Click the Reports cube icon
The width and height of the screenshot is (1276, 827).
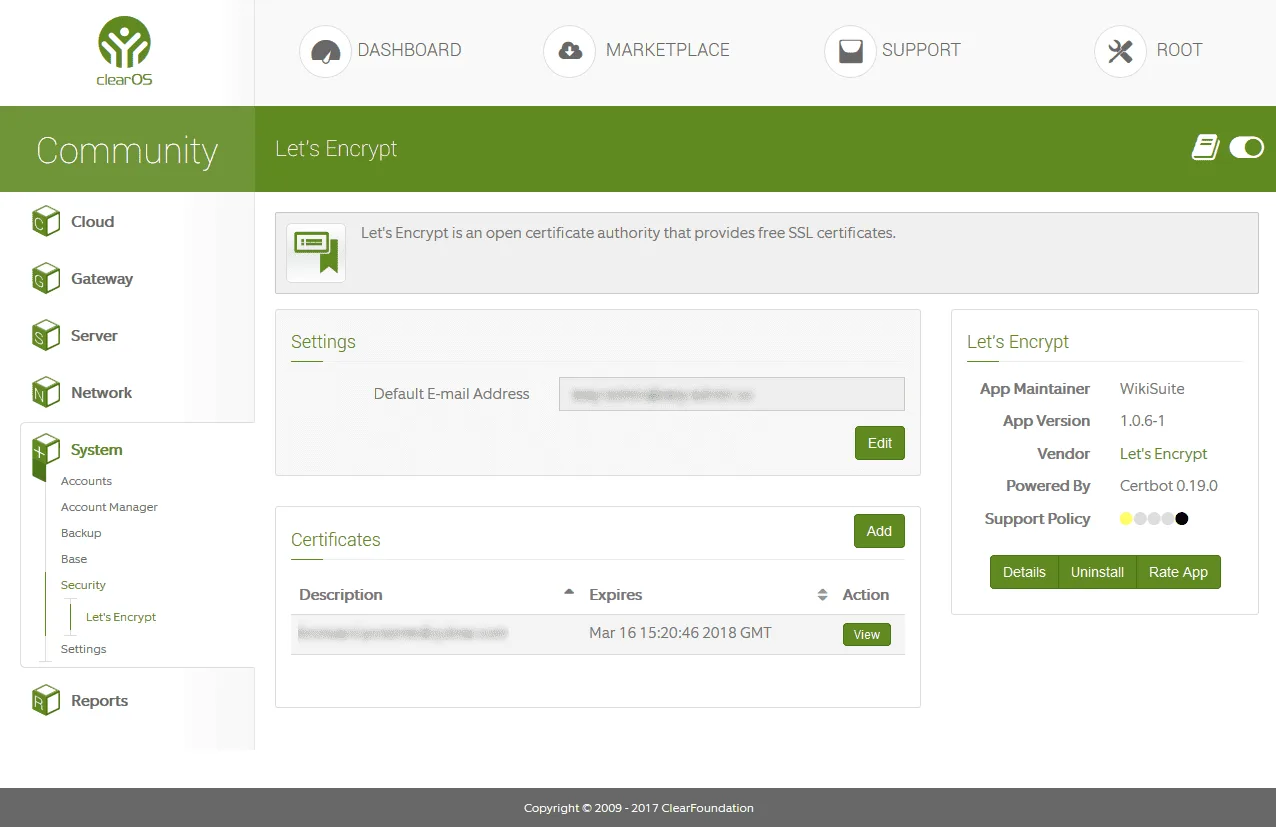tap(45, 700)
